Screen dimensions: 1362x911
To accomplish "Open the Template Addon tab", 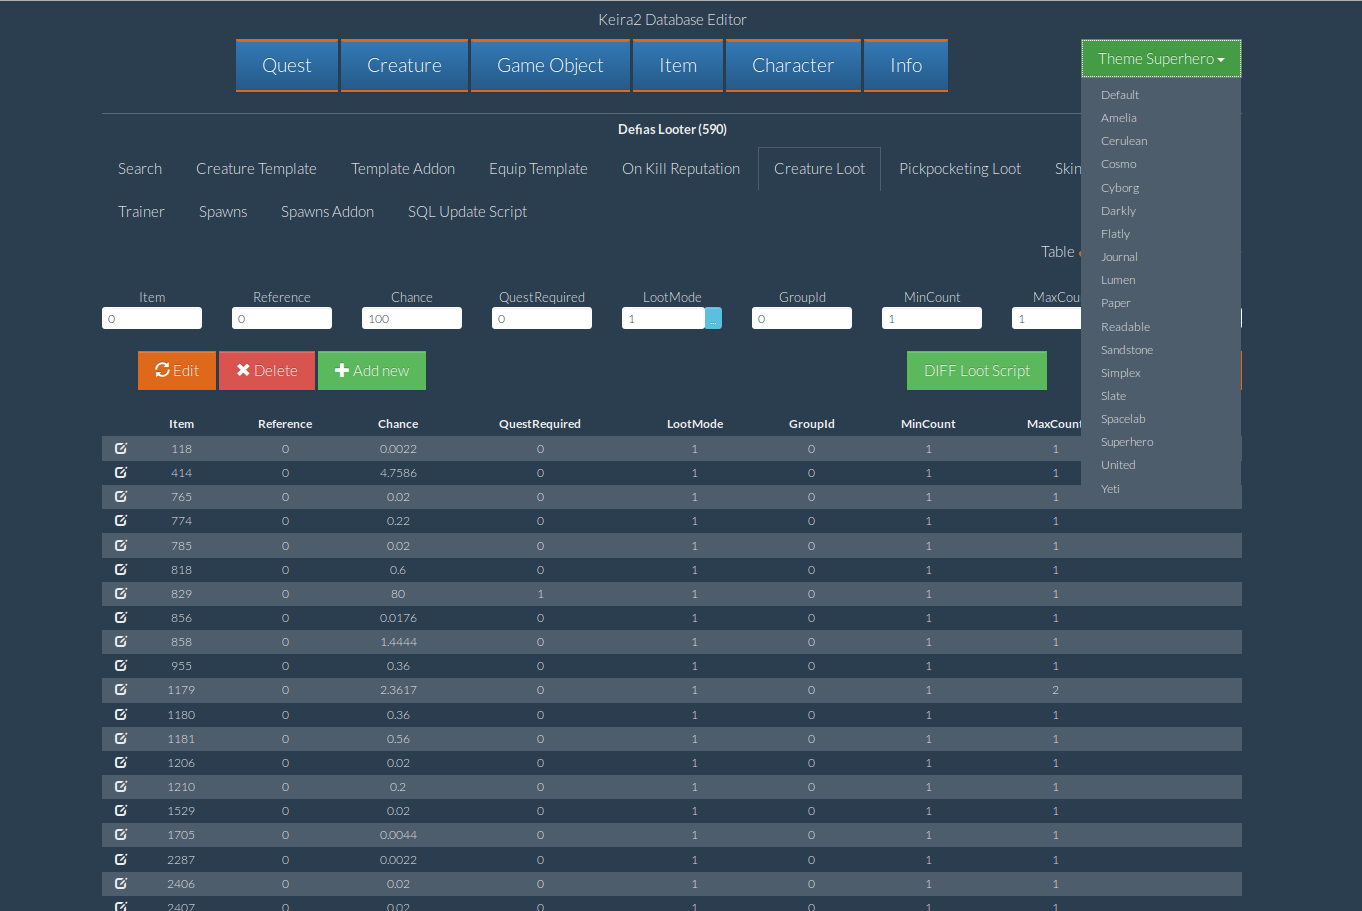I will click(x=403, y=169).
